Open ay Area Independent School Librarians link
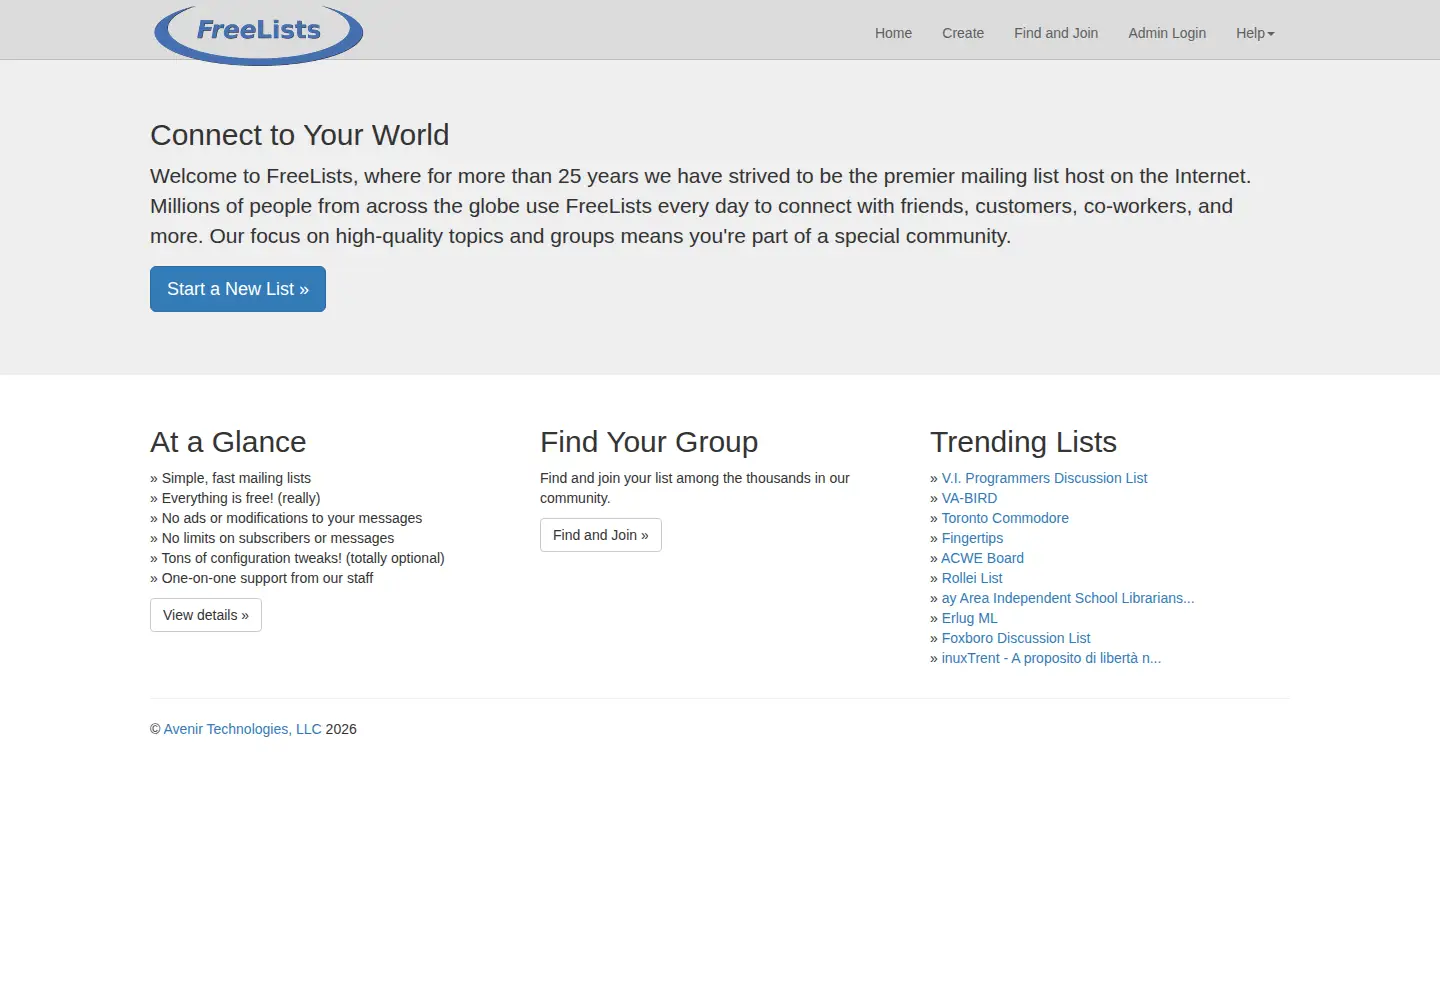The width and height of the screenshot is (1440, 1000). (x=1068, y=598)
